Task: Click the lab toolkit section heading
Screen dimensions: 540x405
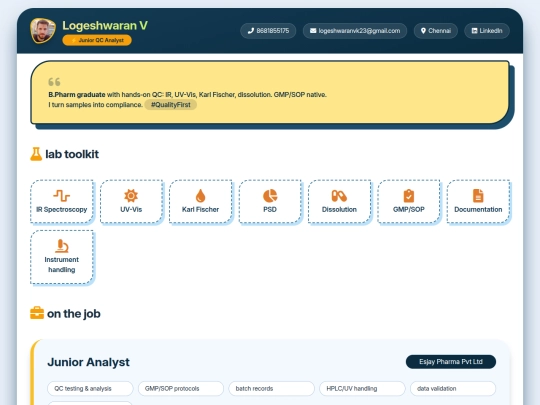Action: click(72, 154)
